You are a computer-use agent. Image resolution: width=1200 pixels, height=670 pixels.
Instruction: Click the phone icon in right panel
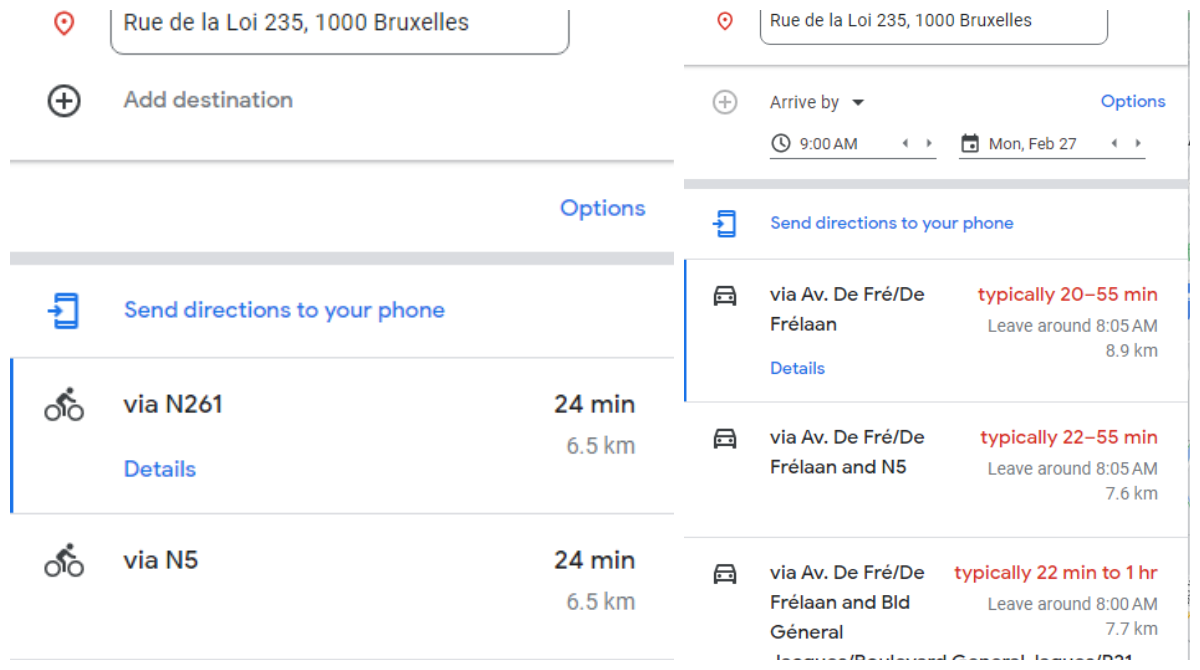(x=725, y=223)
